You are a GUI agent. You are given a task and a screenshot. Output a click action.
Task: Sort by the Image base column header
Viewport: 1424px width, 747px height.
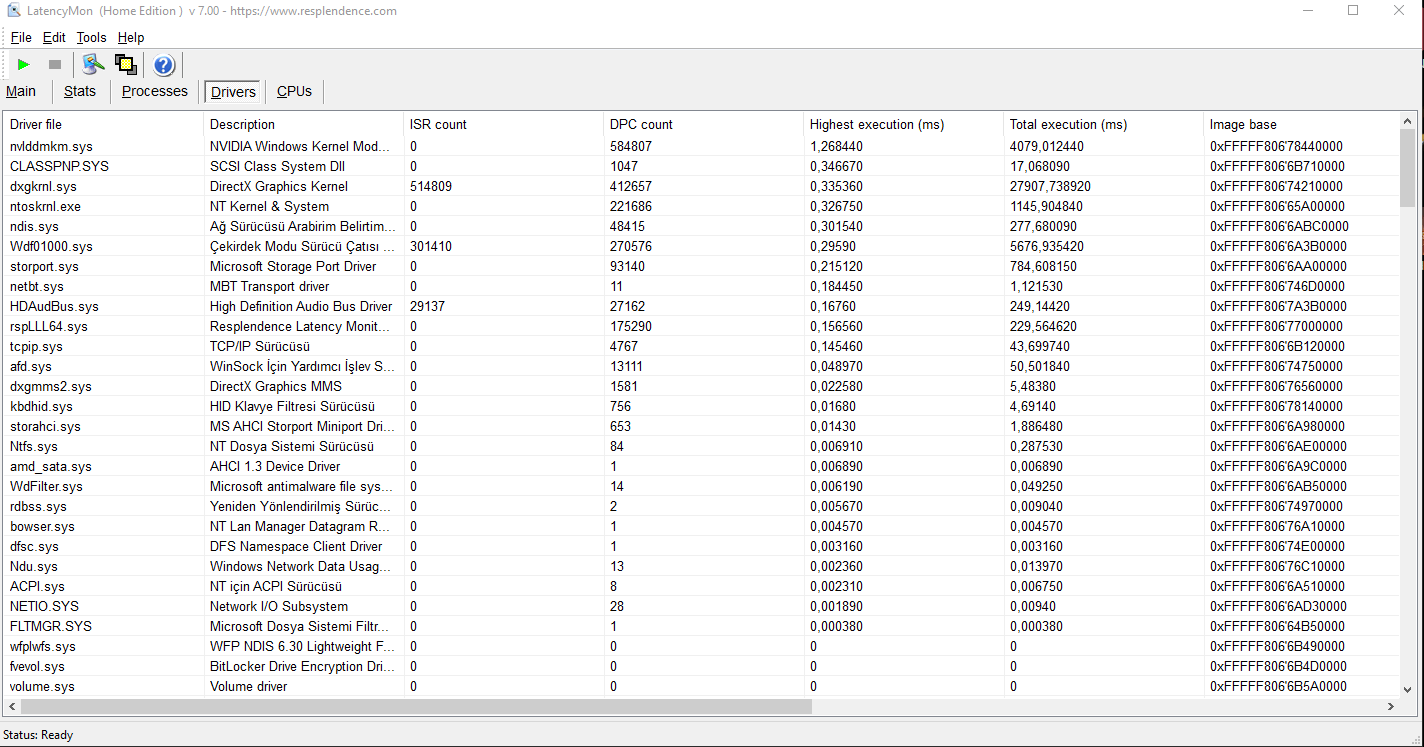(x=1302, y=124)
